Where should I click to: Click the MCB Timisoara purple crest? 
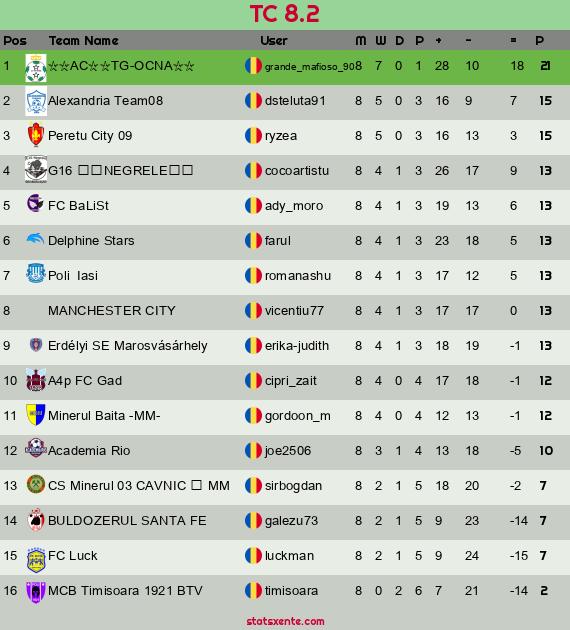(36, 592)
